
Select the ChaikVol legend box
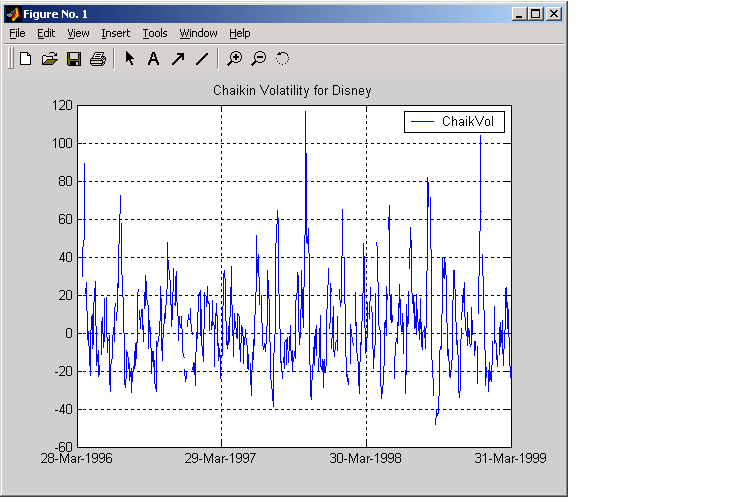point(454,122)
